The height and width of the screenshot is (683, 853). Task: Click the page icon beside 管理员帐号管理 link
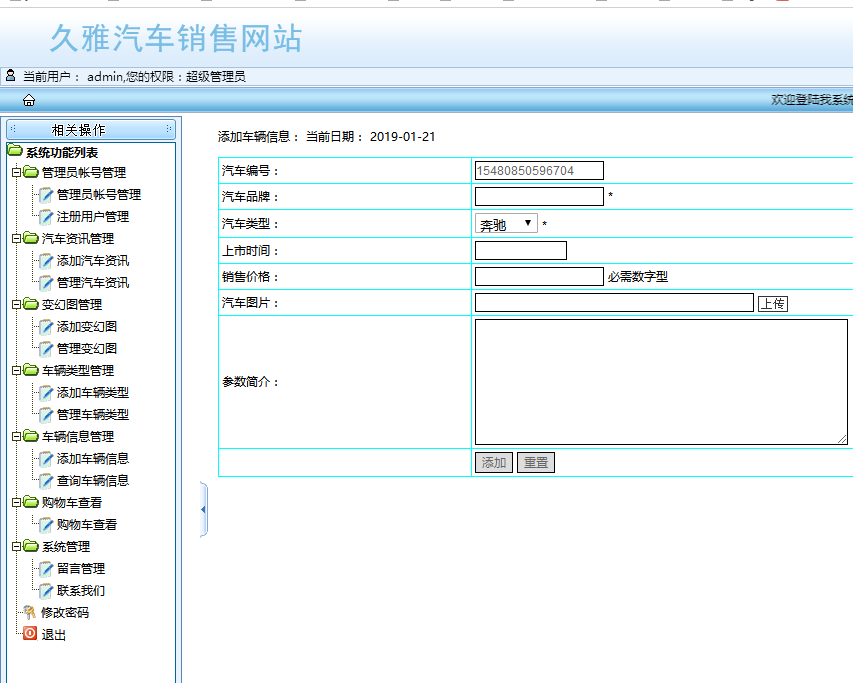coord(46,195)
